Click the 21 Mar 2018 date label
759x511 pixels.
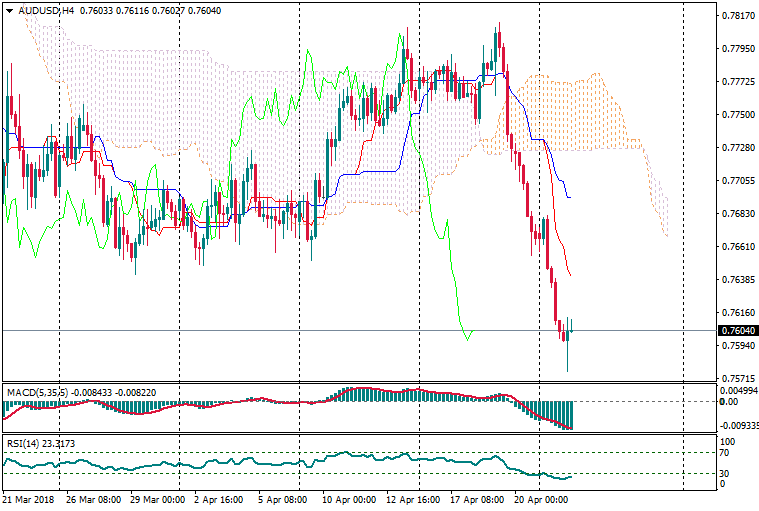click(29, 498)
